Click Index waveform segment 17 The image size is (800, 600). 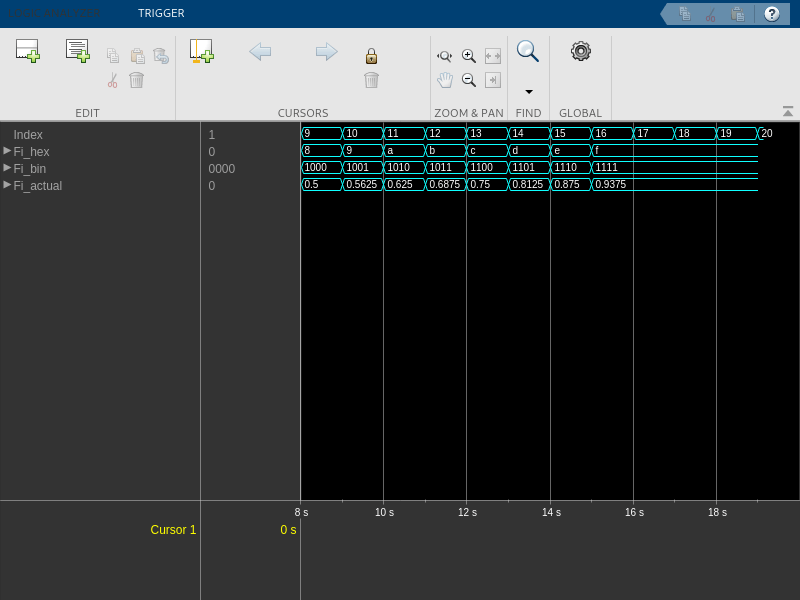pos(654,133)
